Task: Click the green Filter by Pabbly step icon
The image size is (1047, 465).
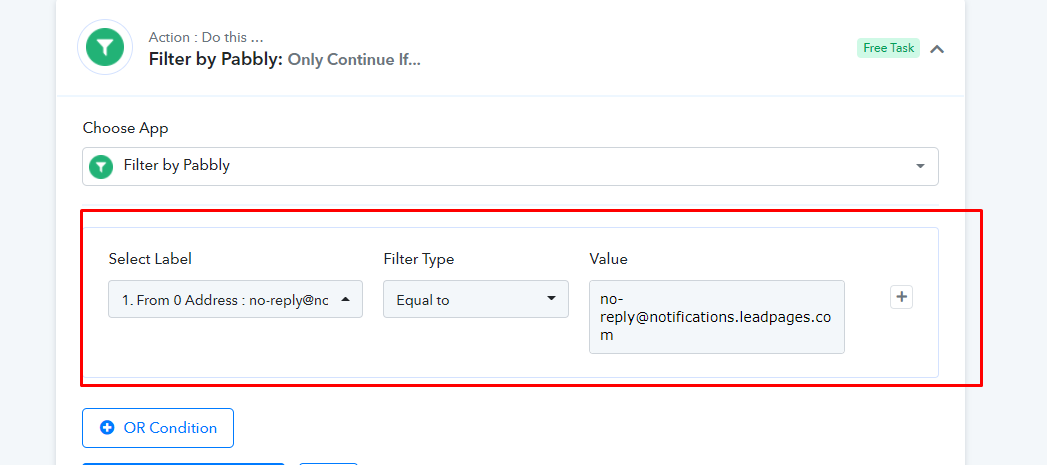Action: point(105,47)
